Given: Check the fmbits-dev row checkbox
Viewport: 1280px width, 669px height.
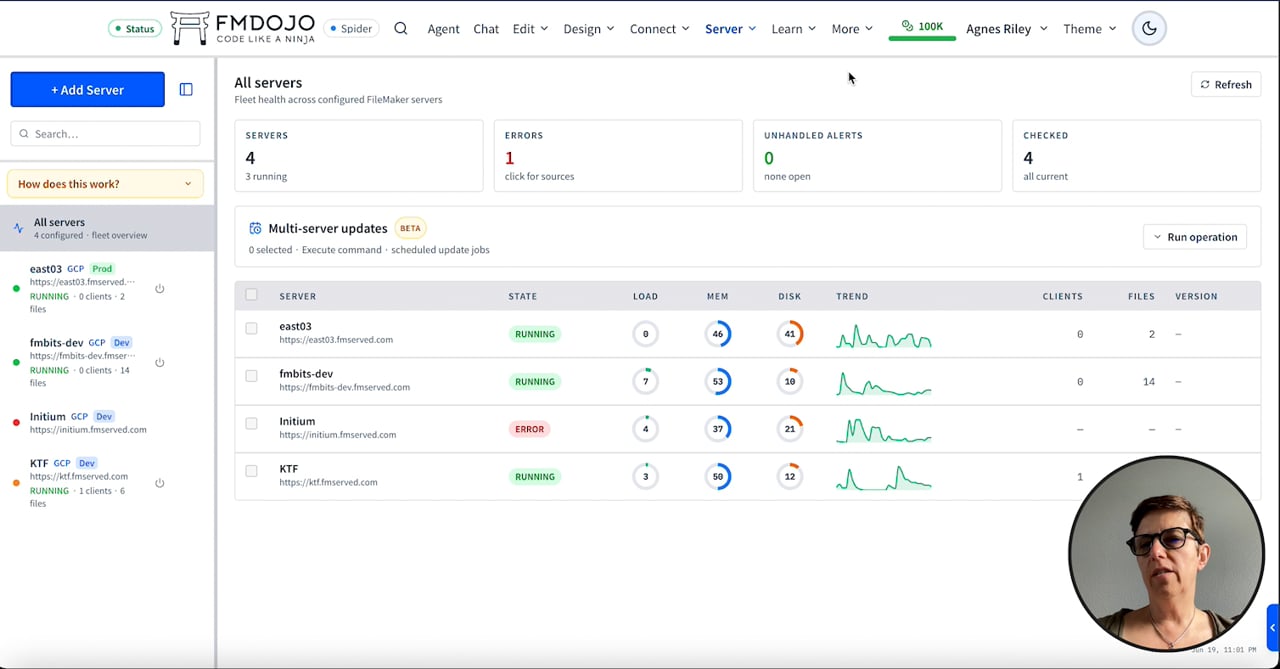Looking at the screenshot, I should (x=251, y=376).
